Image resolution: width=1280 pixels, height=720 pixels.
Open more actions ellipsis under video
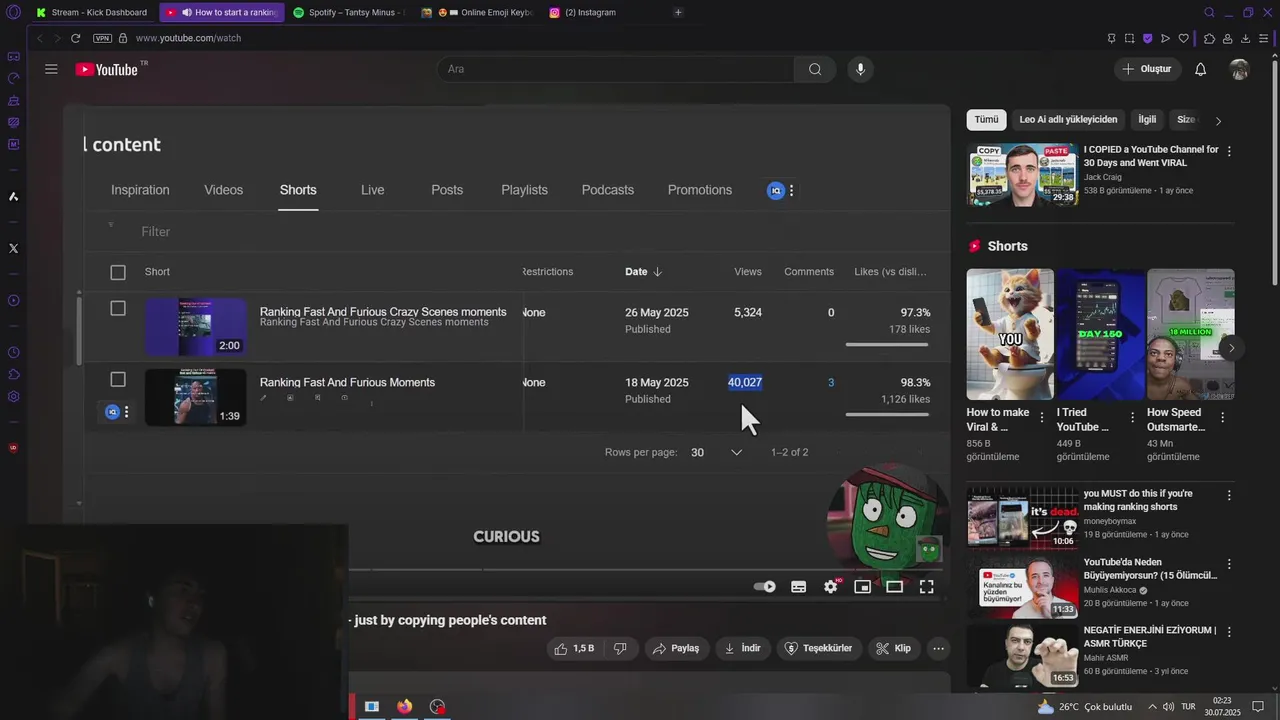coord(938,648)
